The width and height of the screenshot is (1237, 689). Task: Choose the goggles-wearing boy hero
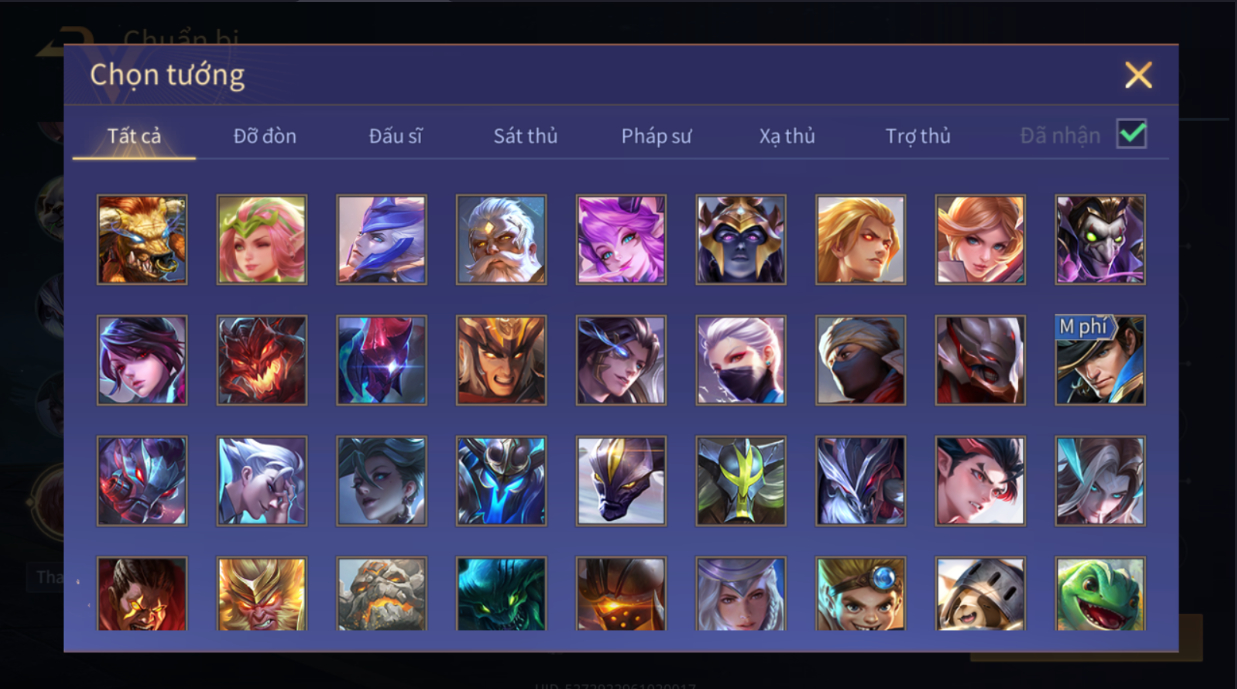(x=861, y=594)
